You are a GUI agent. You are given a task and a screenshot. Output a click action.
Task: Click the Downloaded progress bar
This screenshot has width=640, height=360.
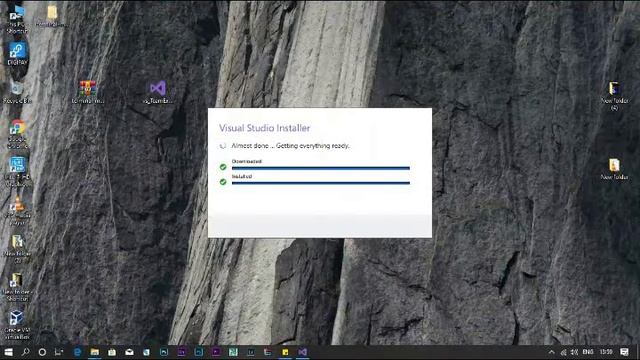click(321, 168)
